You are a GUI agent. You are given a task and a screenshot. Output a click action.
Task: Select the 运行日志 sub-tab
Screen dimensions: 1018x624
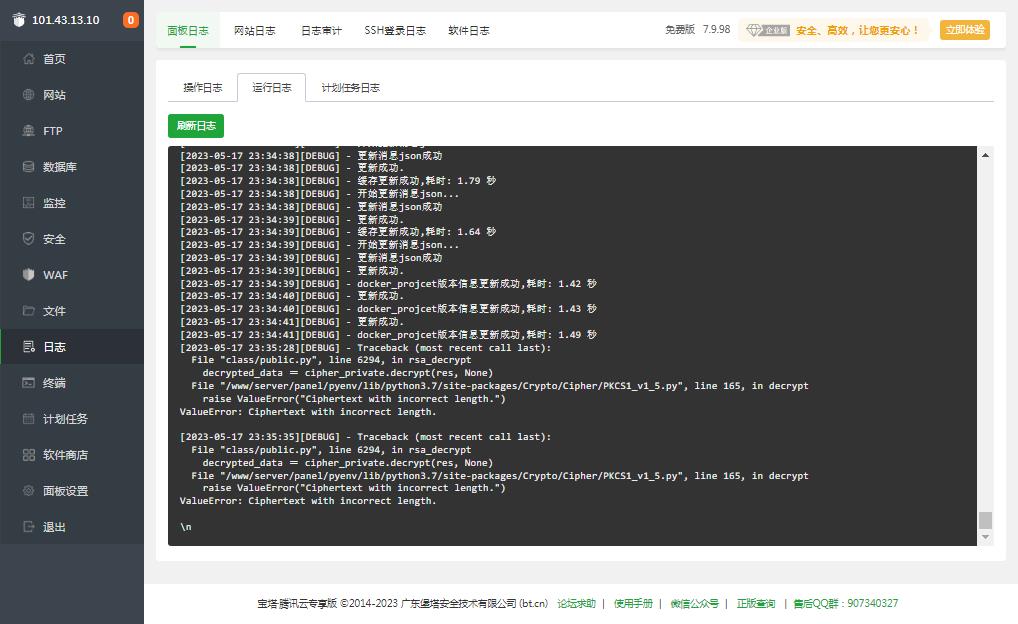tap(271, 88)
